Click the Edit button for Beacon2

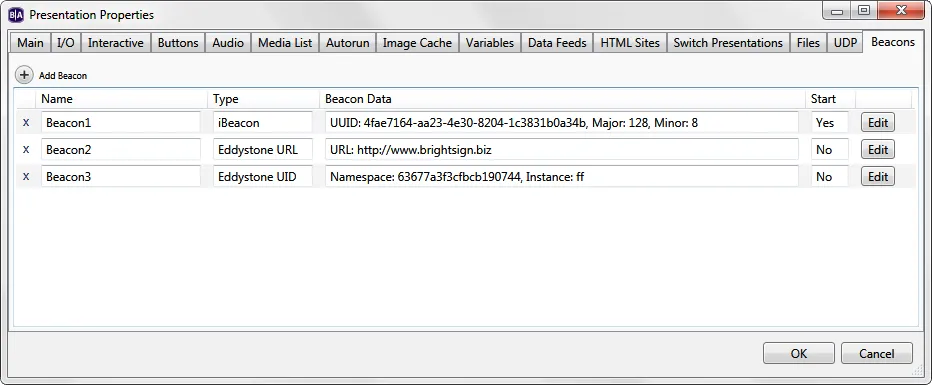point(878,150)
